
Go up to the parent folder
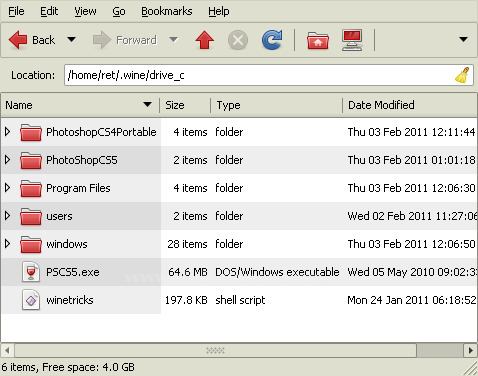(x=204, y=40)
